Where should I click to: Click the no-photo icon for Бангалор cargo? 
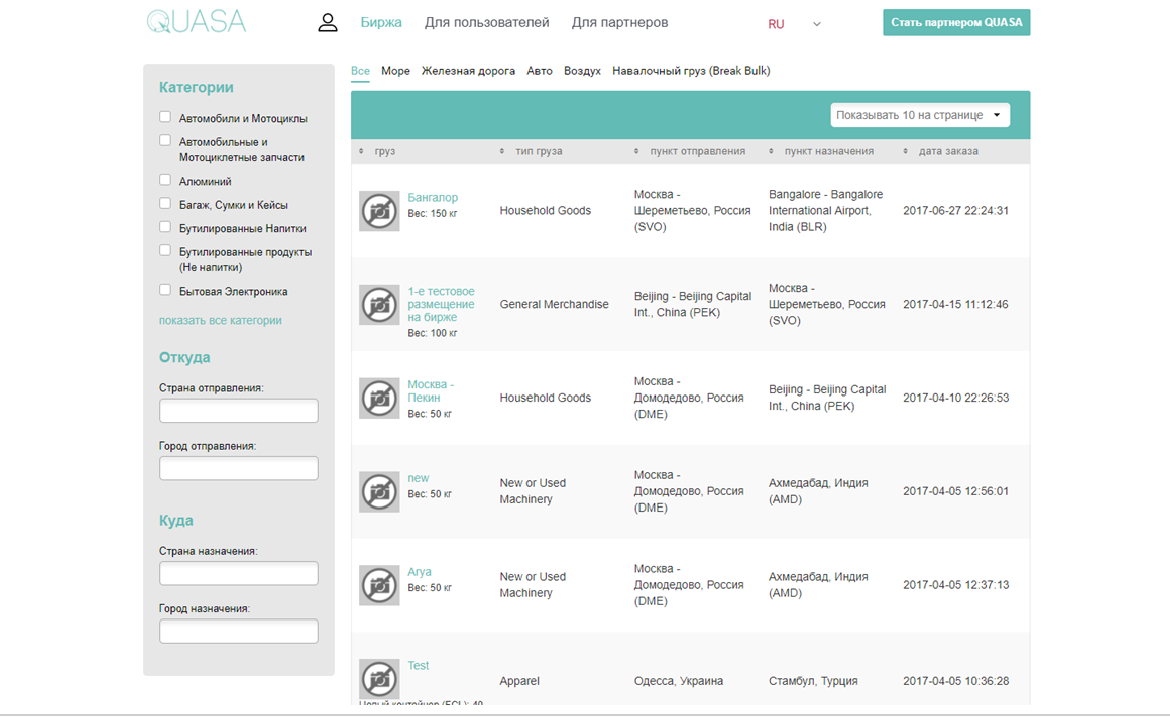[x=379, y=211]
